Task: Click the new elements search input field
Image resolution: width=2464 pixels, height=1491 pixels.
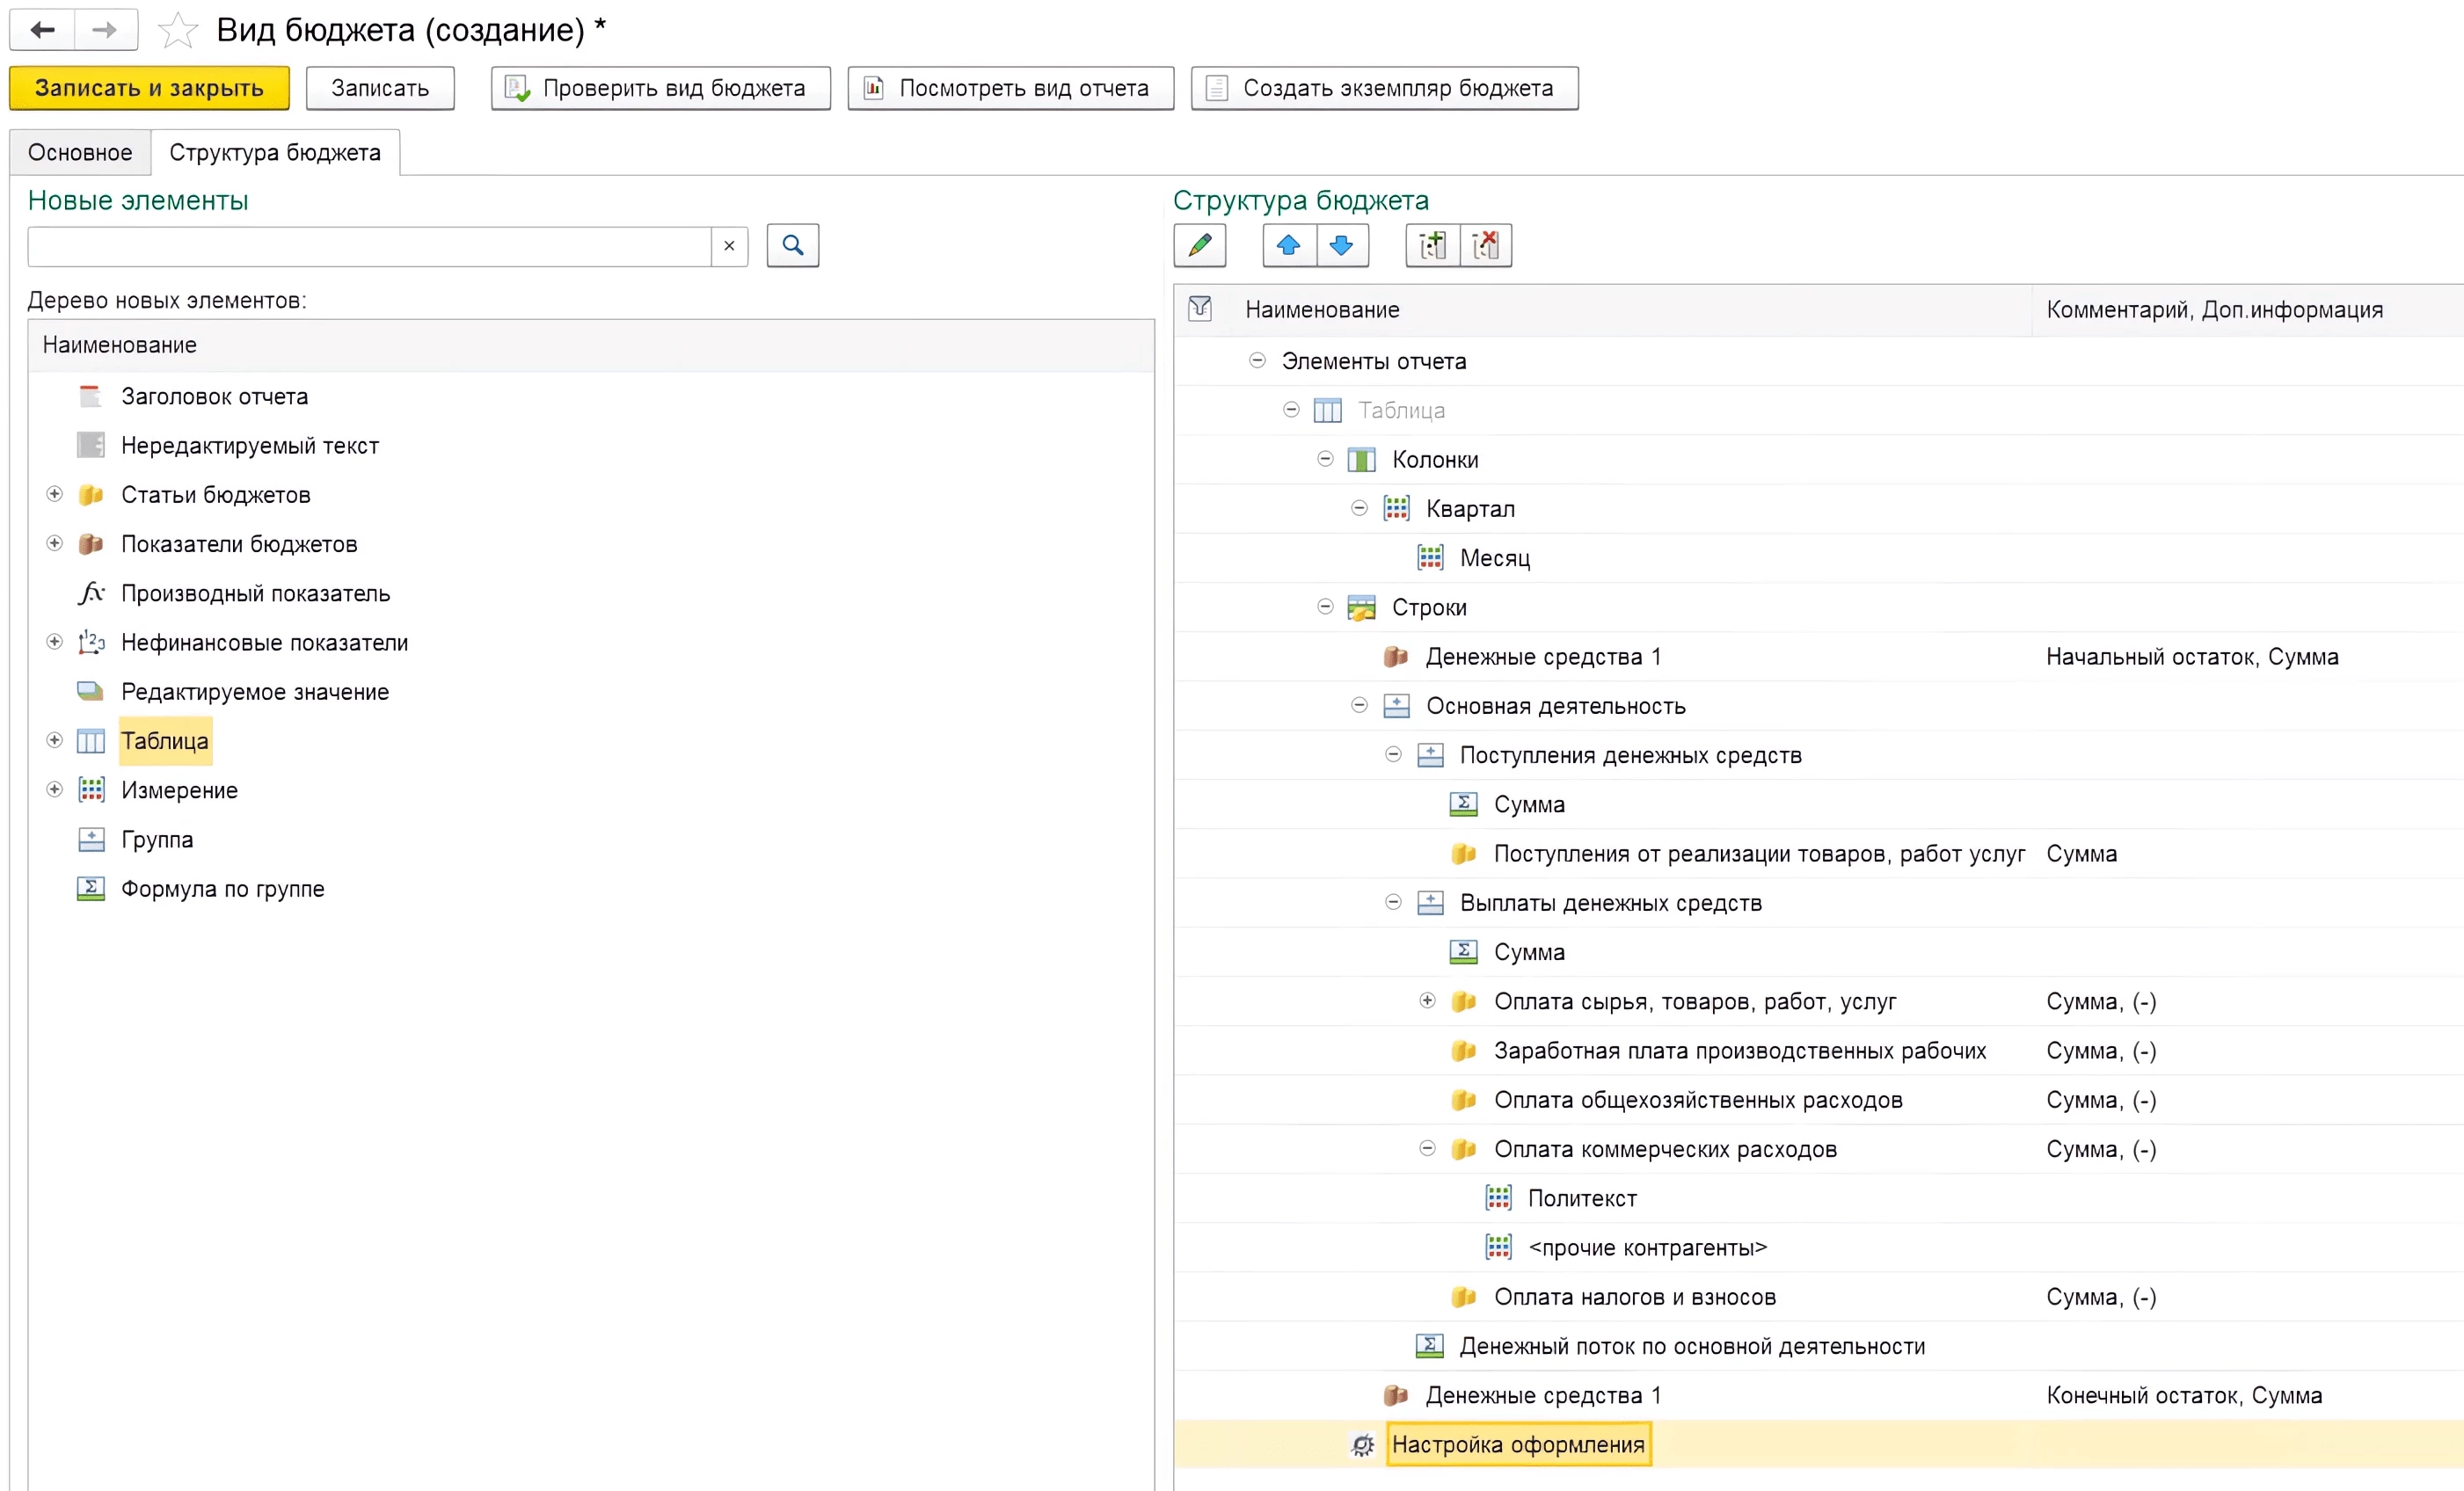Action: tap(368, 246)
